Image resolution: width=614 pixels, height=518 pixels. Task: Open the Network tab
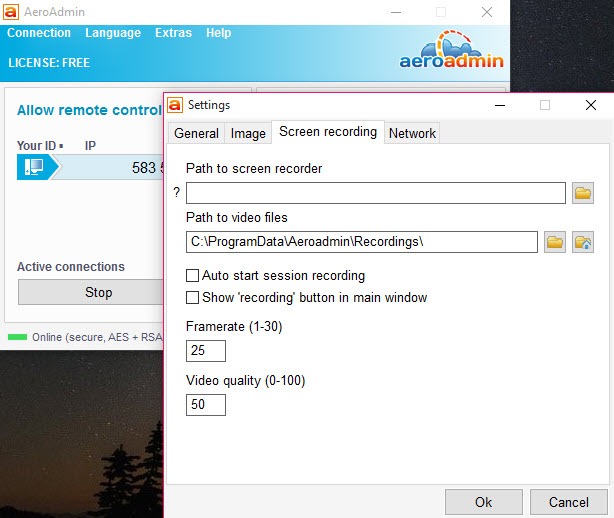click(412, 134)
